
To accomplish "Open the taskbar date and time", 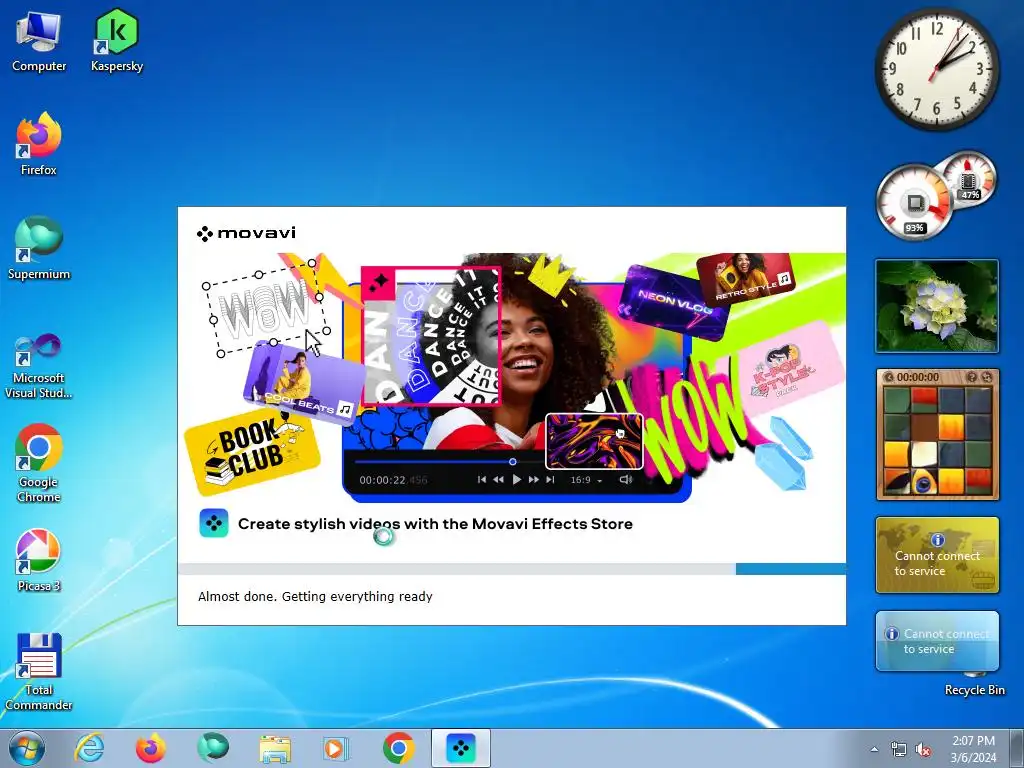I will coord(973,749).
